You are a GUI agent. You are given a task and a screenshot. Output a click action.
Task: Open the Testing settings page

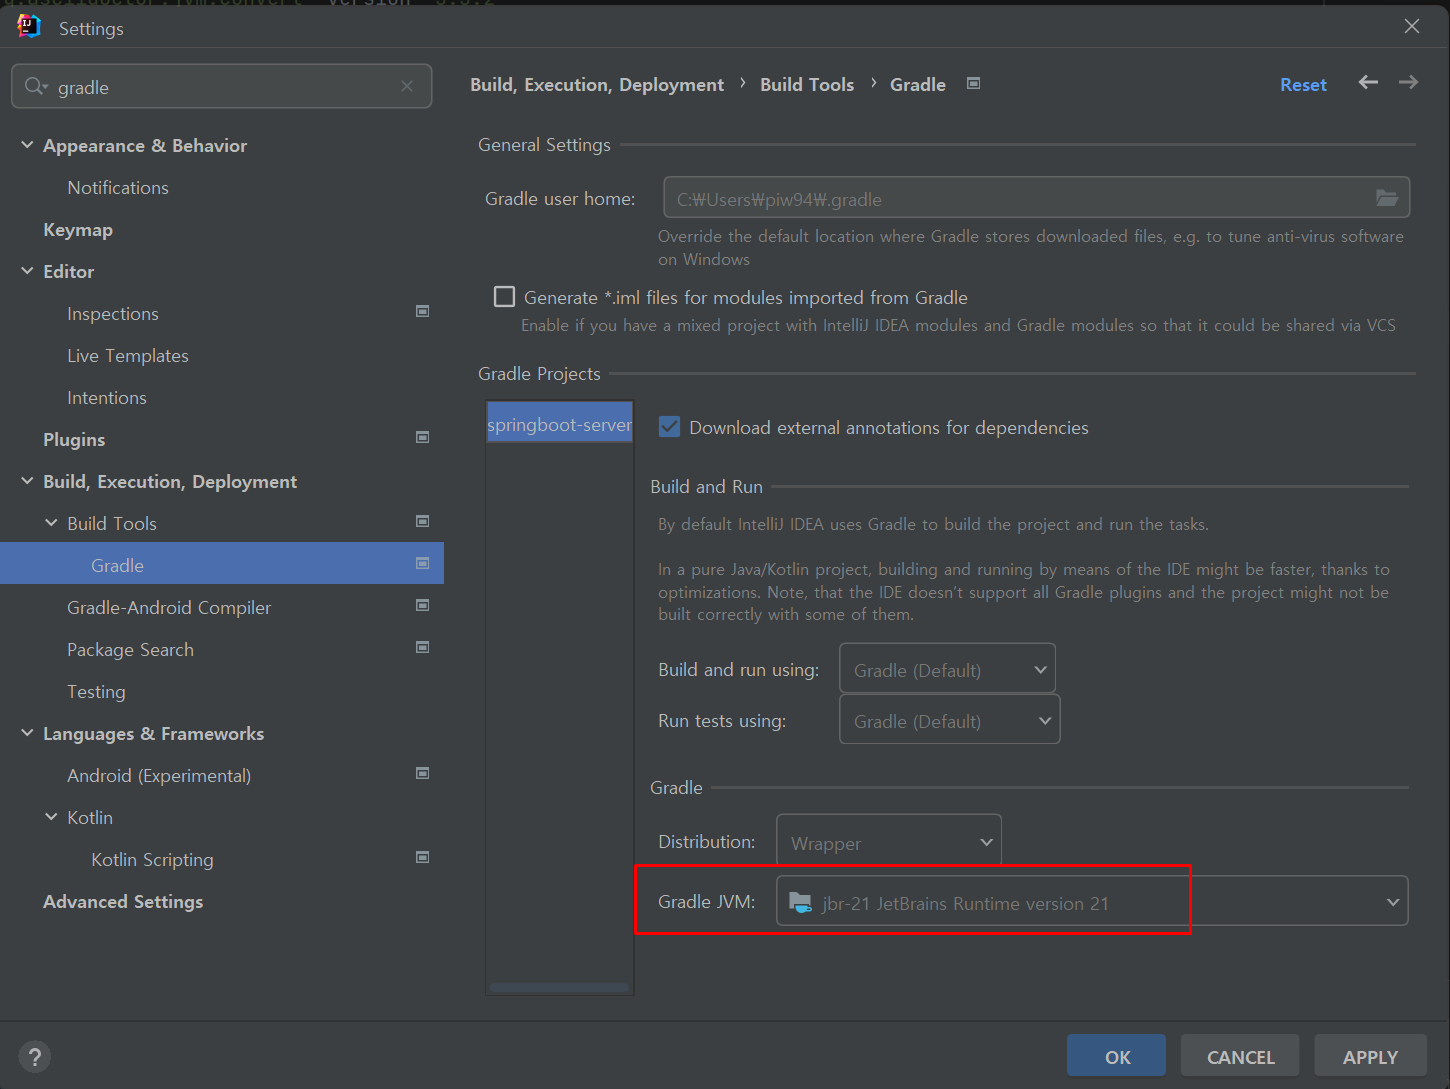pos(96,692)
